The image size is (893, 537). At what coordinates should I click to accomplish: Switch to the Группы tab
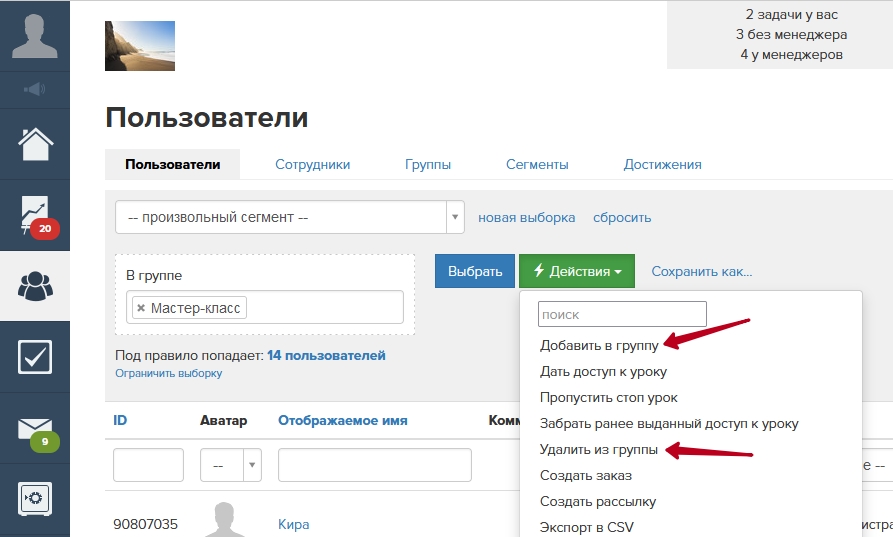coord(427,164)
